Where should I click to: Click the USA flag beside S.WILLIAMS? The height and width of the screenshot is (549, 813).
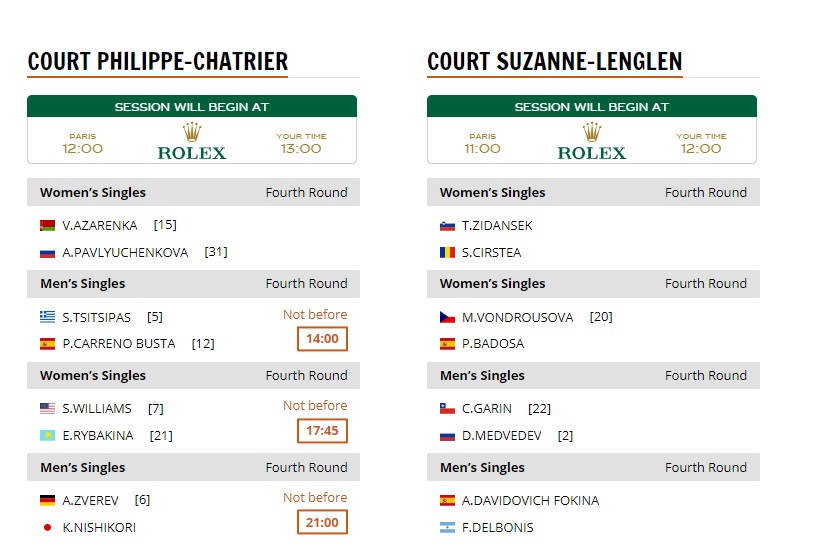pos(47,409)
